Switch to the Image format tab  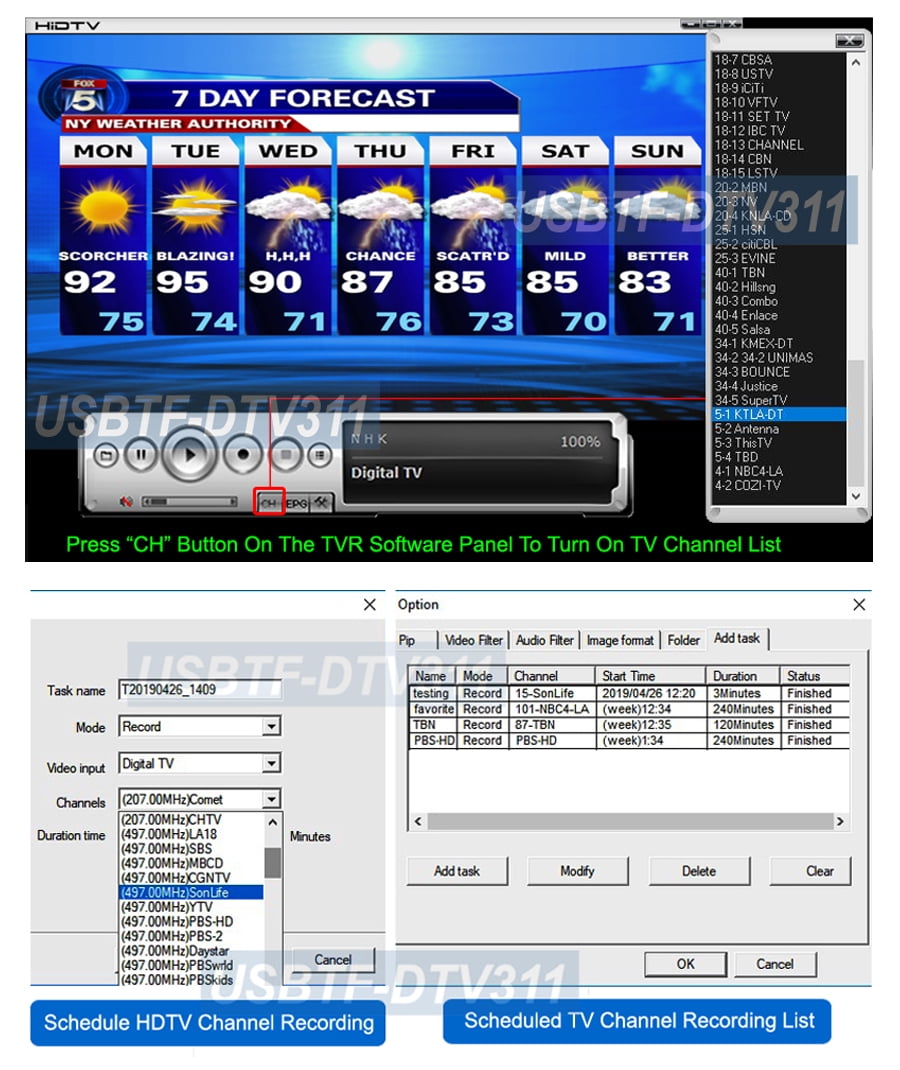click(x=620, y=640)
